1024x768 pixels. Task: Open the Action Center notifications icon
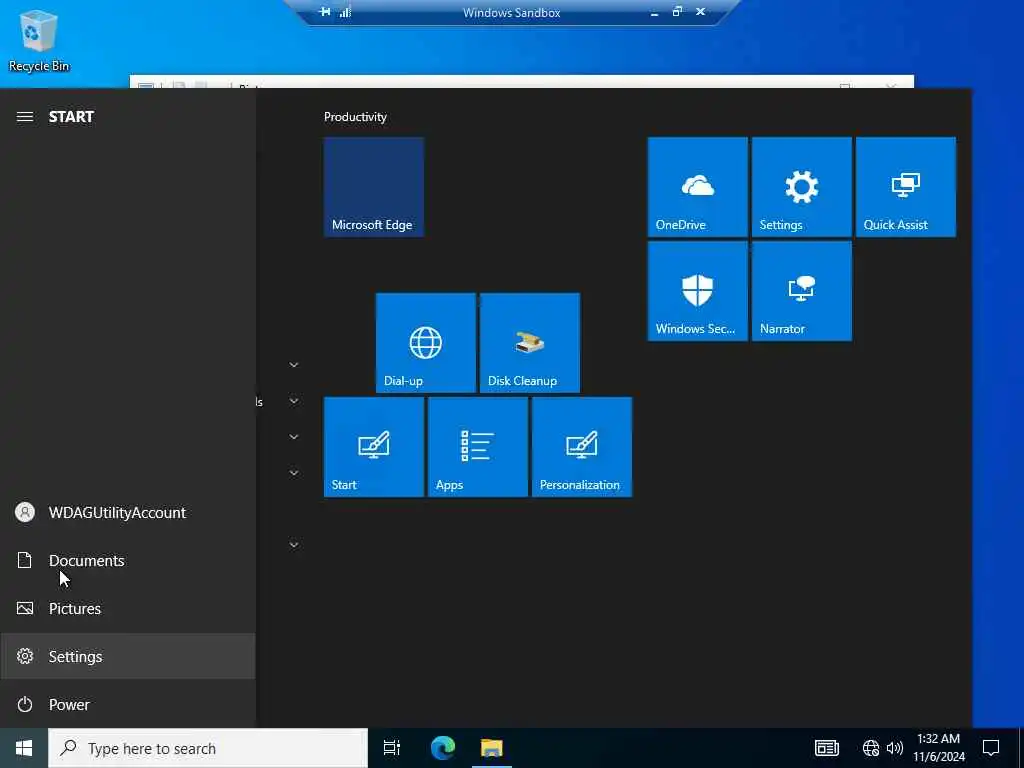tap(991, 748)
